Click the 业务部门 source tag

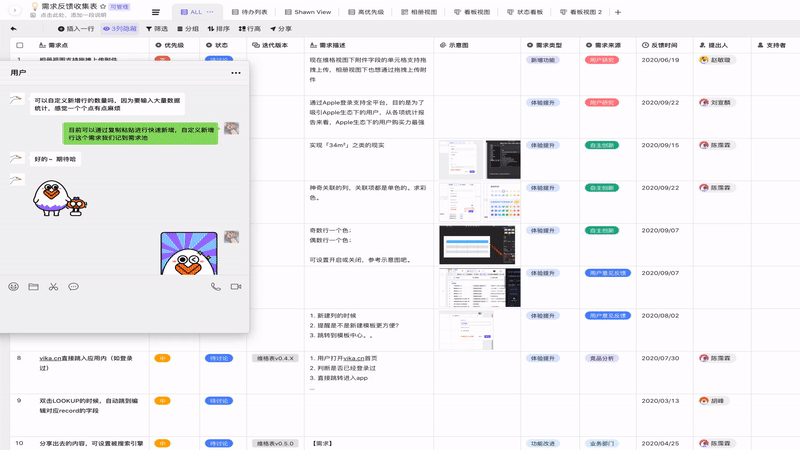coord(602,443)
